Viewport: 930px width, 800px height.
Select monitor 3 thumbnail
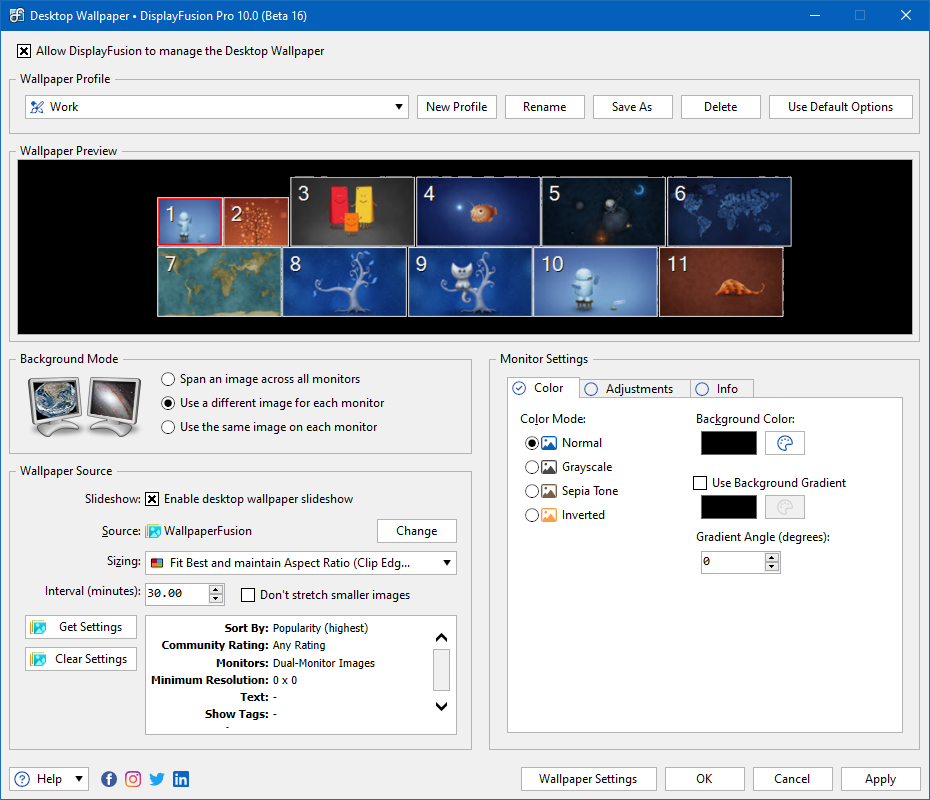tap(352, 211)
